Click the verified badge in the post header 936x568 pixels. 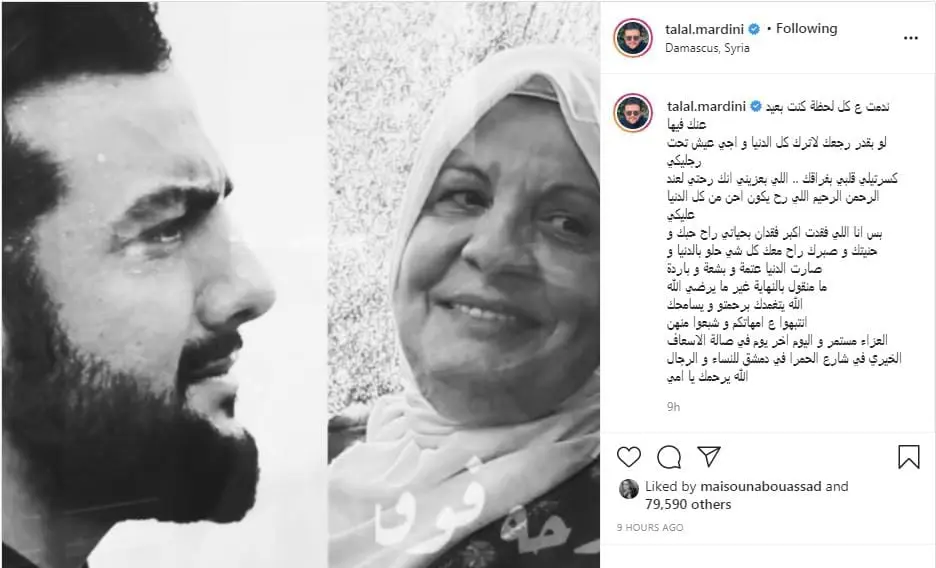[754, 29]
